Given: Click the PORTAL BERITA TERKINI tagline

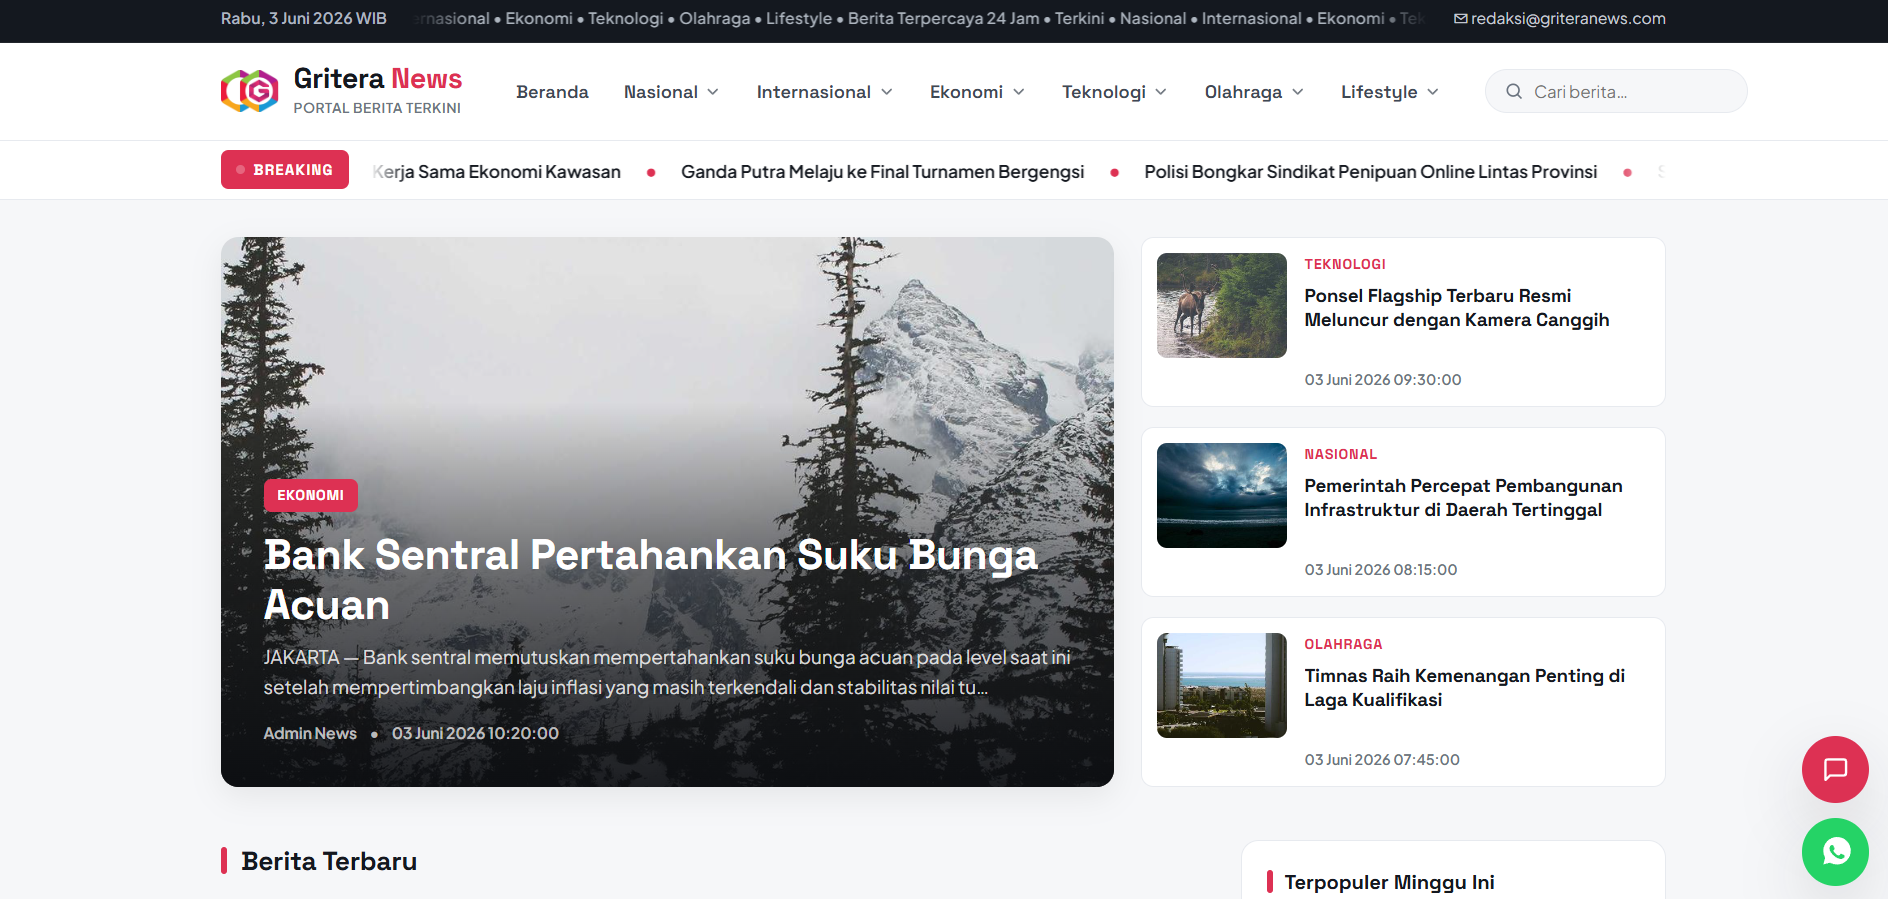Looking at the screenshot, I should (x=377, y=108).
